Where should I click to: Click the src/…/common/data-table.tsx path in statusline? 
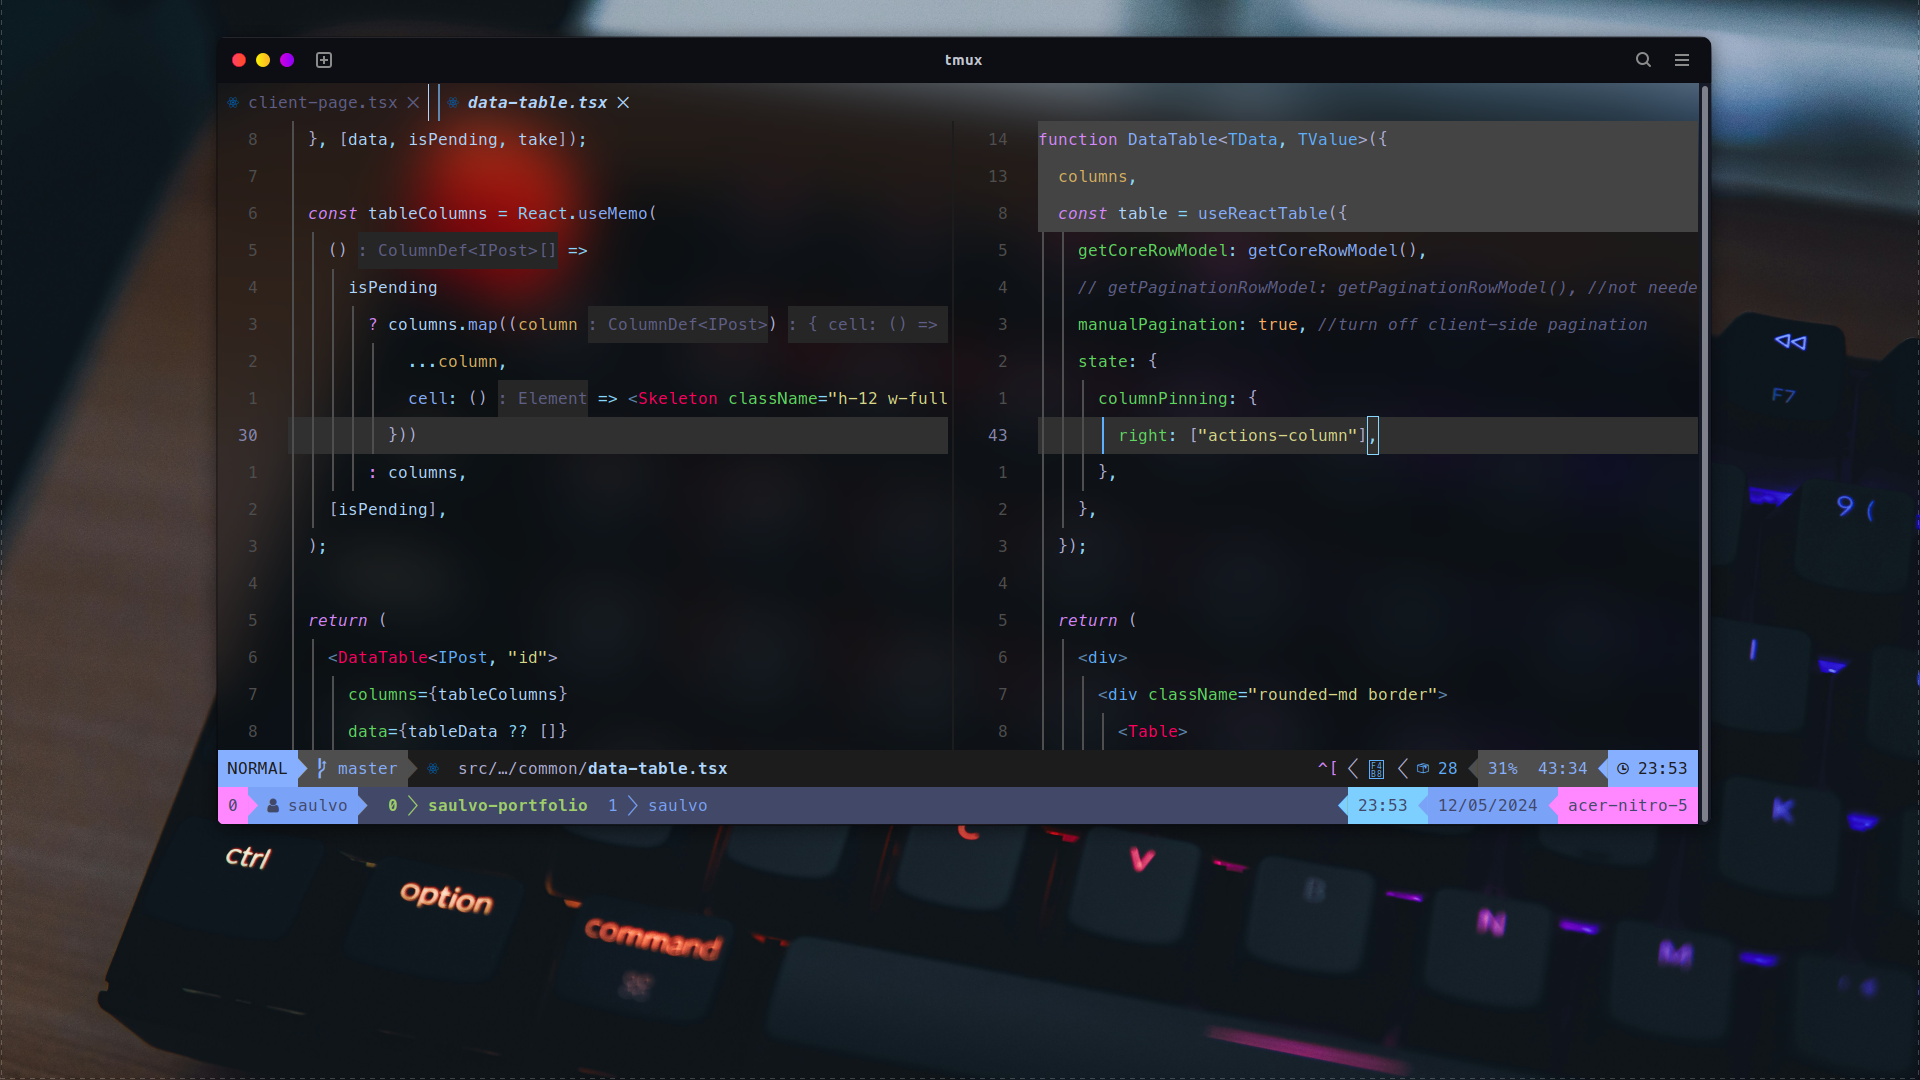pyautogui.click(x=592, y=769)
